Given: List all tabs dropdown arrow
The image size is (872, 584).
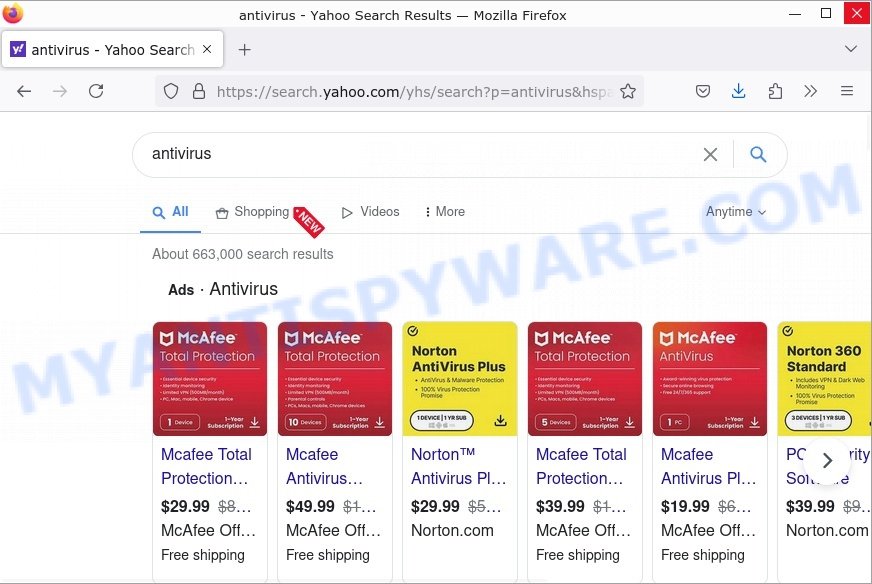Looking at the screenshot, I should tap(850, 49).
